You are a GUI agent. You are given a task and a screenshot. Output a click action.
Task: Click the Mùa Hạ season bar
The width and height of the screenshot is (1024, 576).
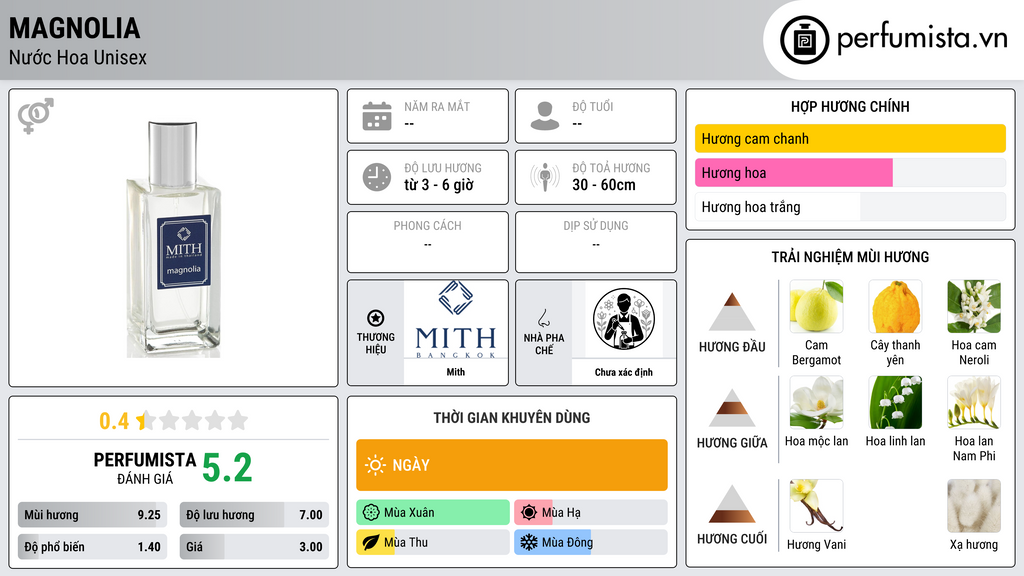point(591,513)
